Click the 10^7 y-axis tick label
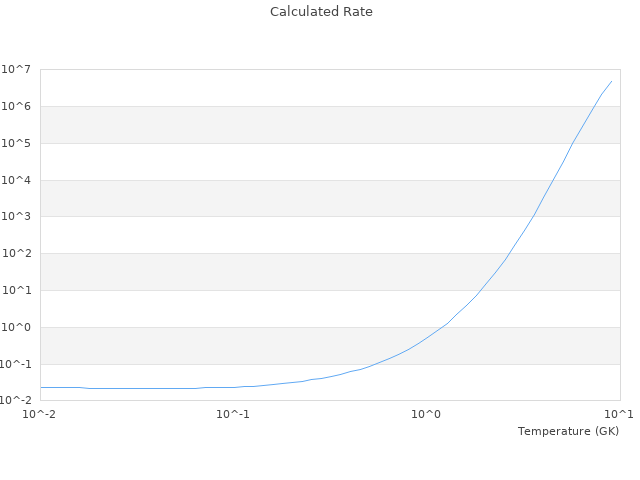The image size is (640, 480). click(x=17, y=69)
